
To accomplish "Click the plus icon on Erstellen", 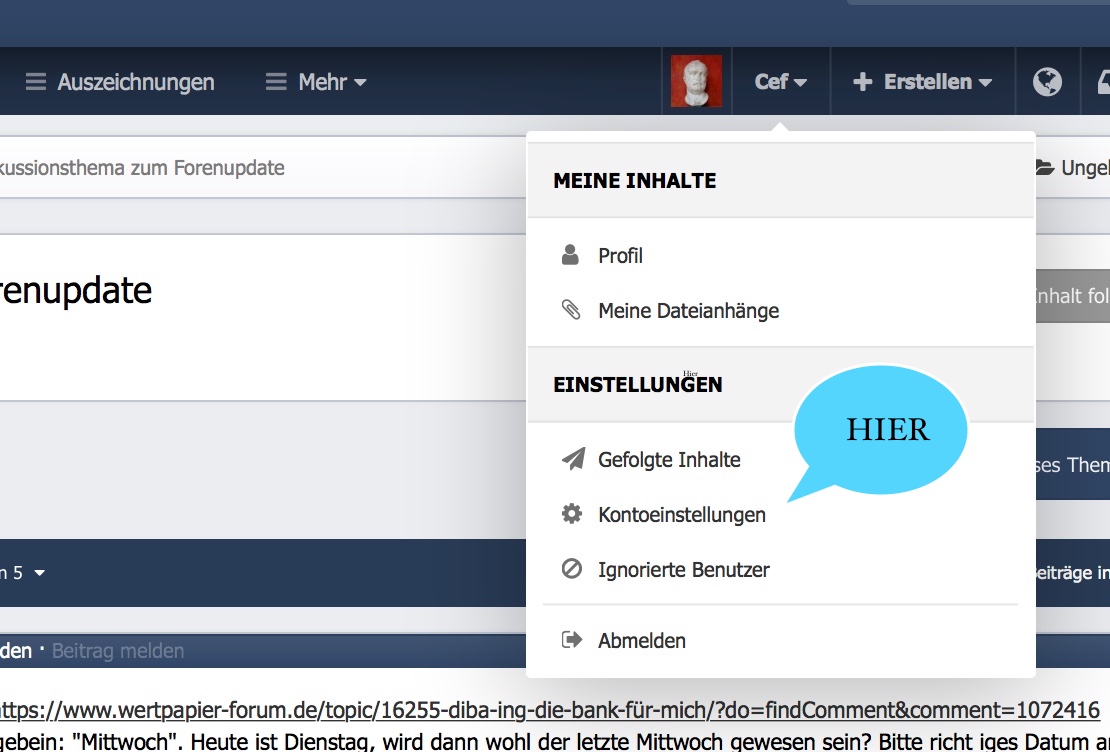I will 862,82.
